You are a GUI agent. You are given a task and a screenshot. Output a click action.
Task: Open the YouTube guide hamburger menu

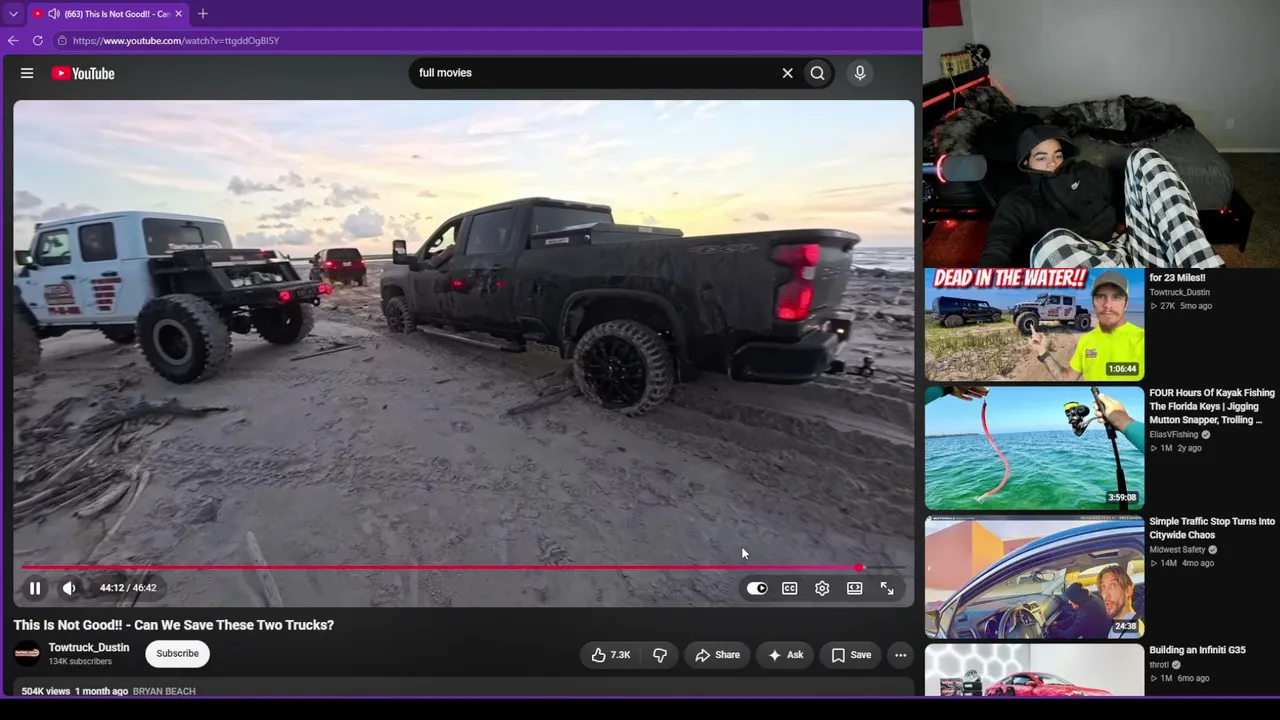[x=27, y=73]
